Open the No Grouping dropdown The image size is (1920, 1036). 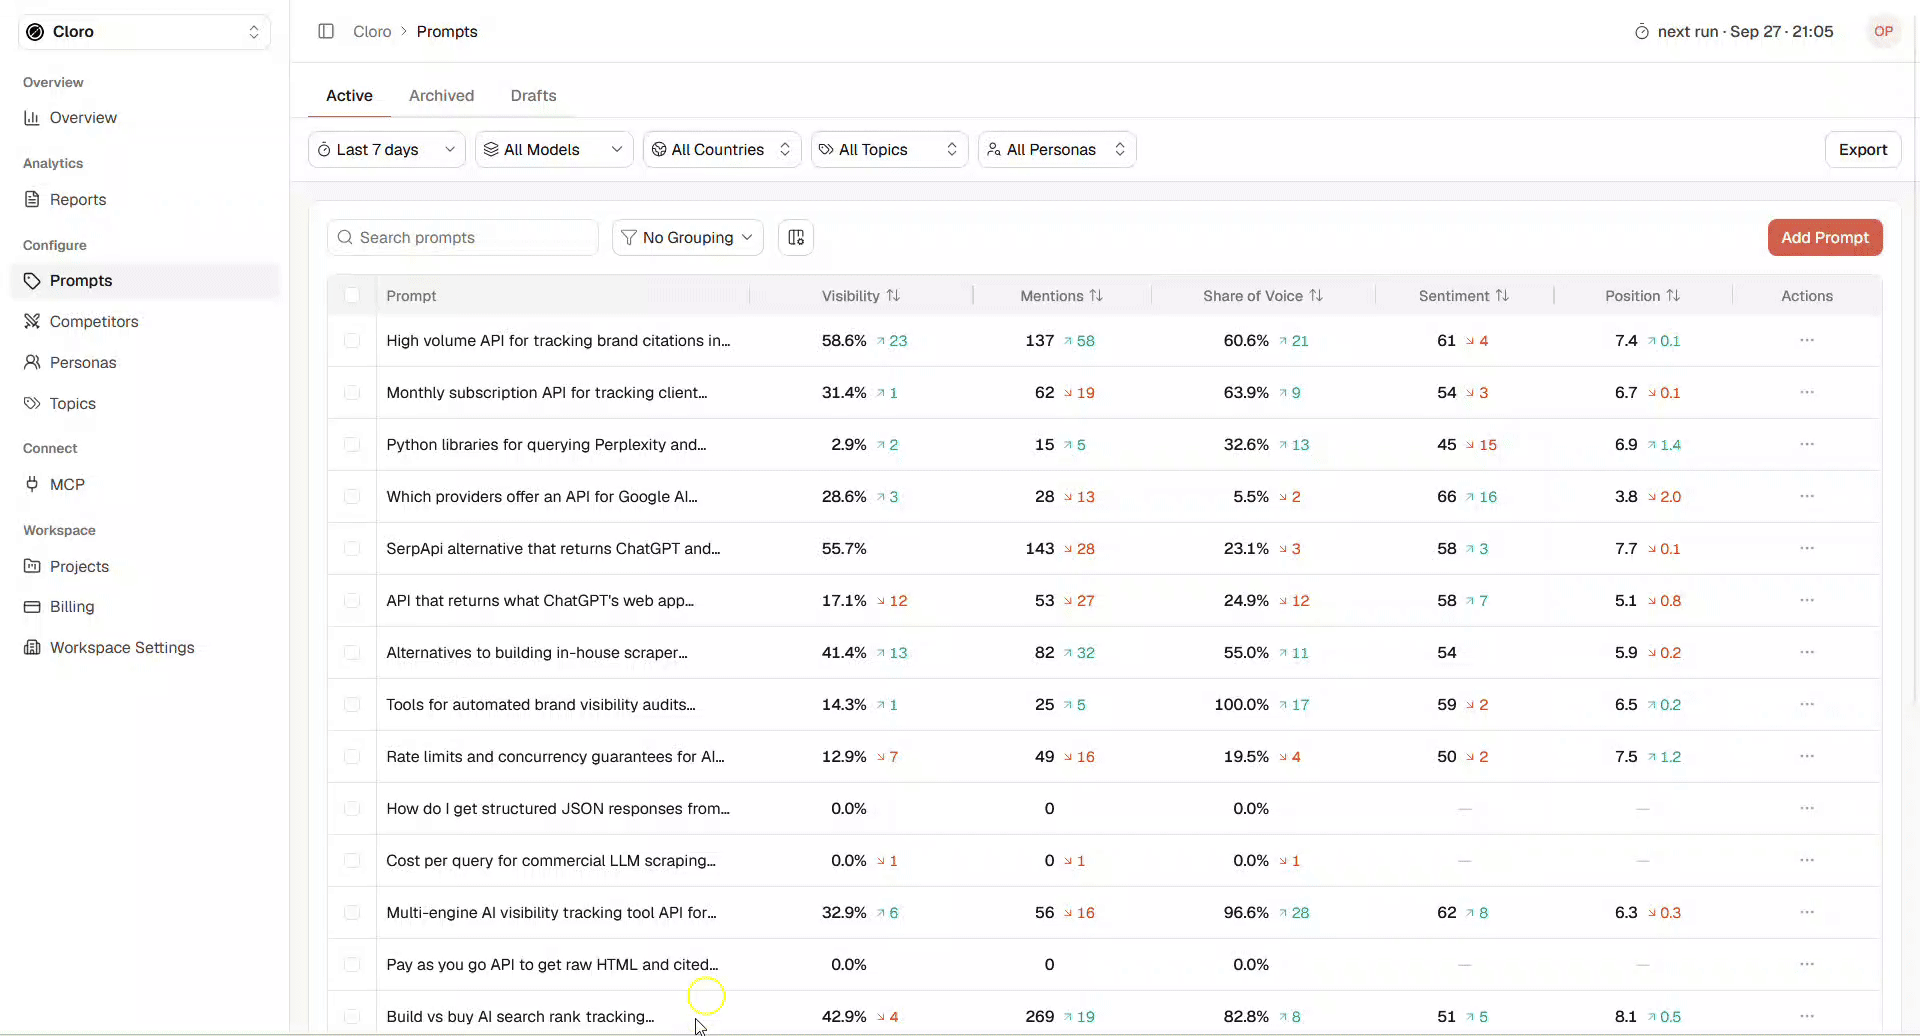tap(688, 237)
